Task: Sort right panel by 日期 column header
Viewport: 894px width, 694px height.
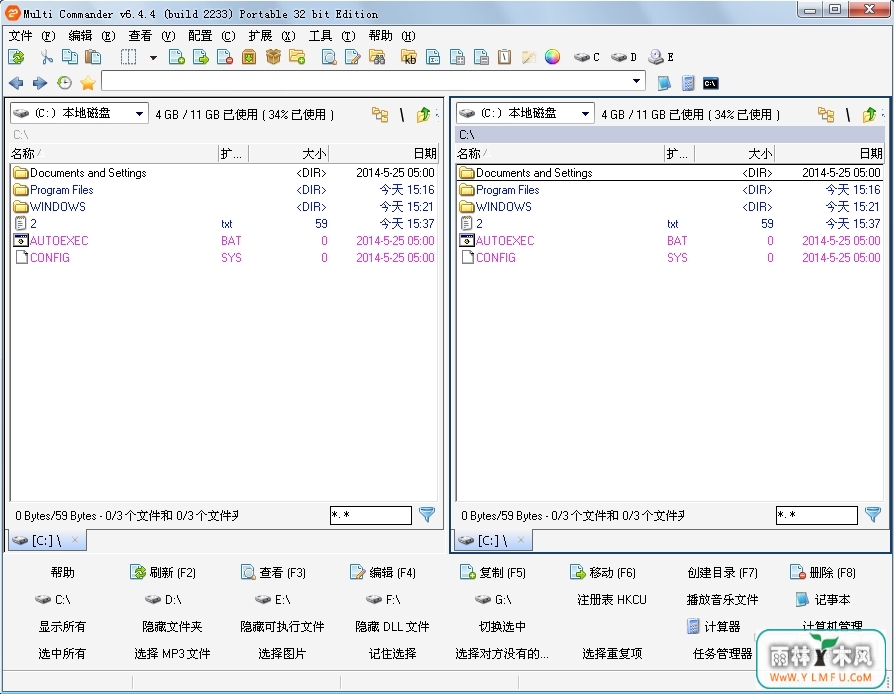Action: coord(830,153)
